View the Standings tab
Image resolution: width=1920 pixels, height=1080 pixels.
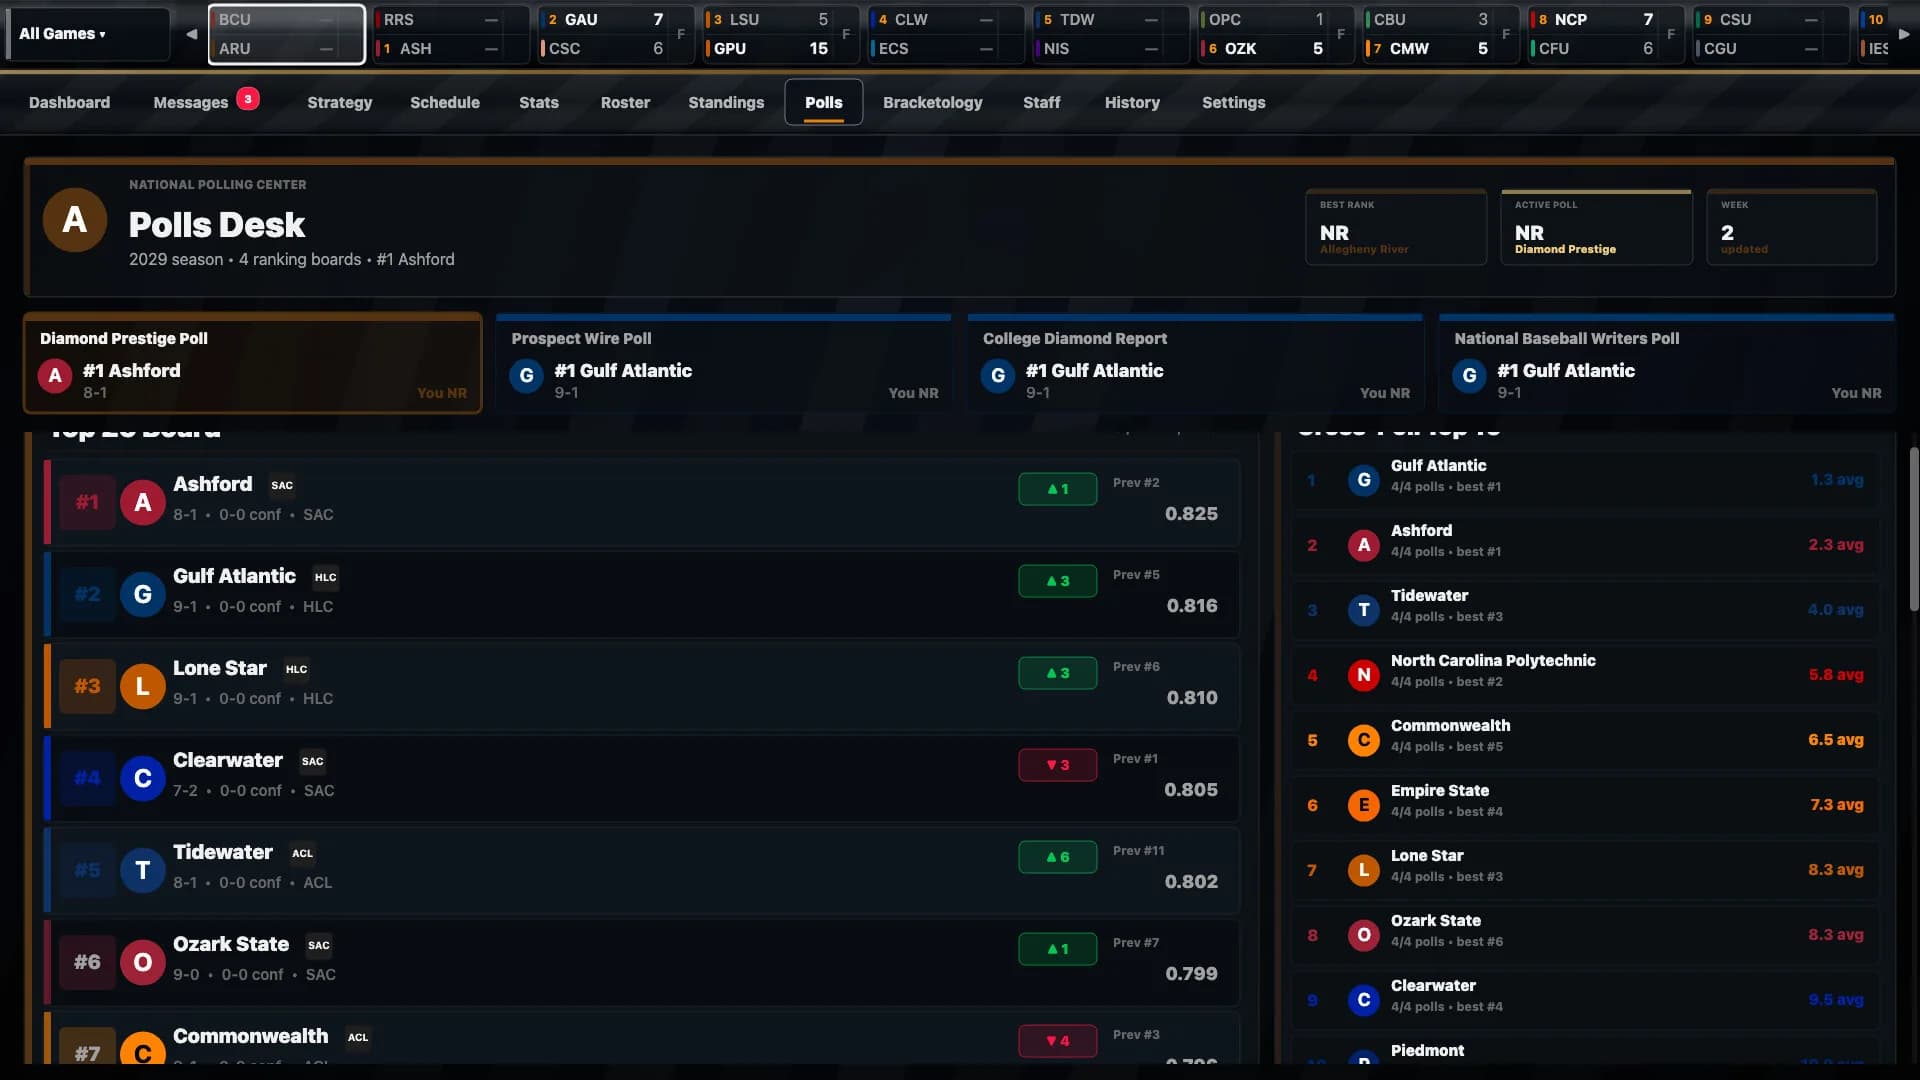[726, 102]
